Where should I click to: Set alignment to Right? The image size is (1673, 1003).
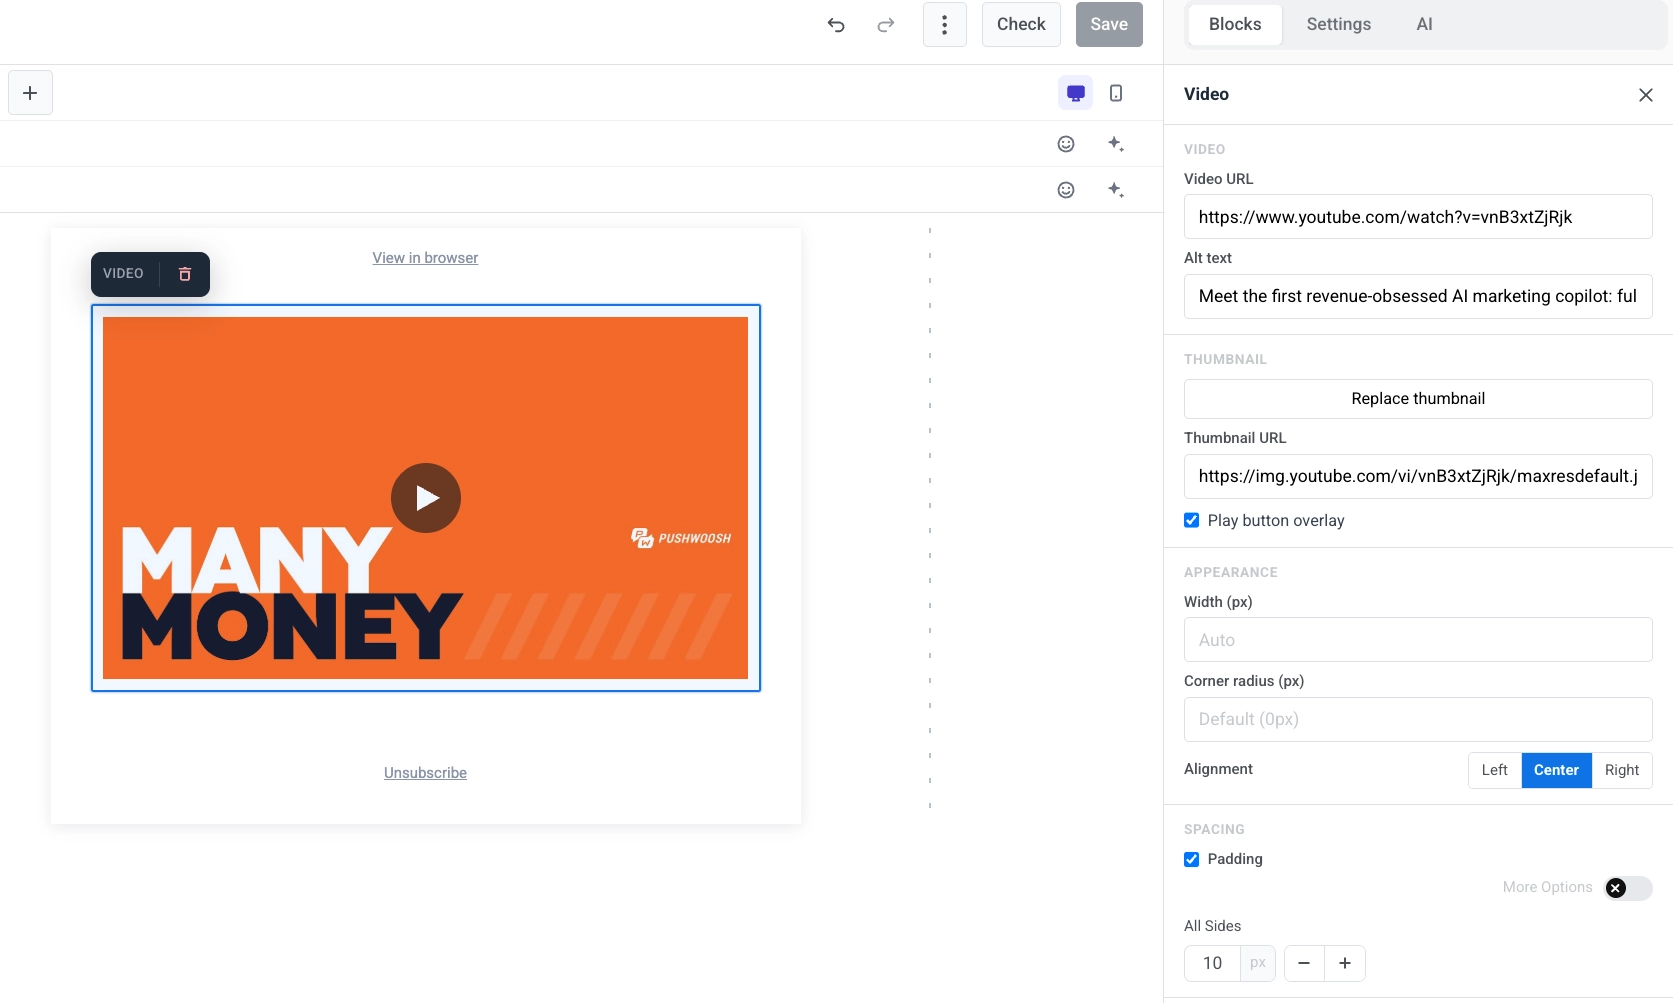pyautogui.click(x=1622, y=770)
